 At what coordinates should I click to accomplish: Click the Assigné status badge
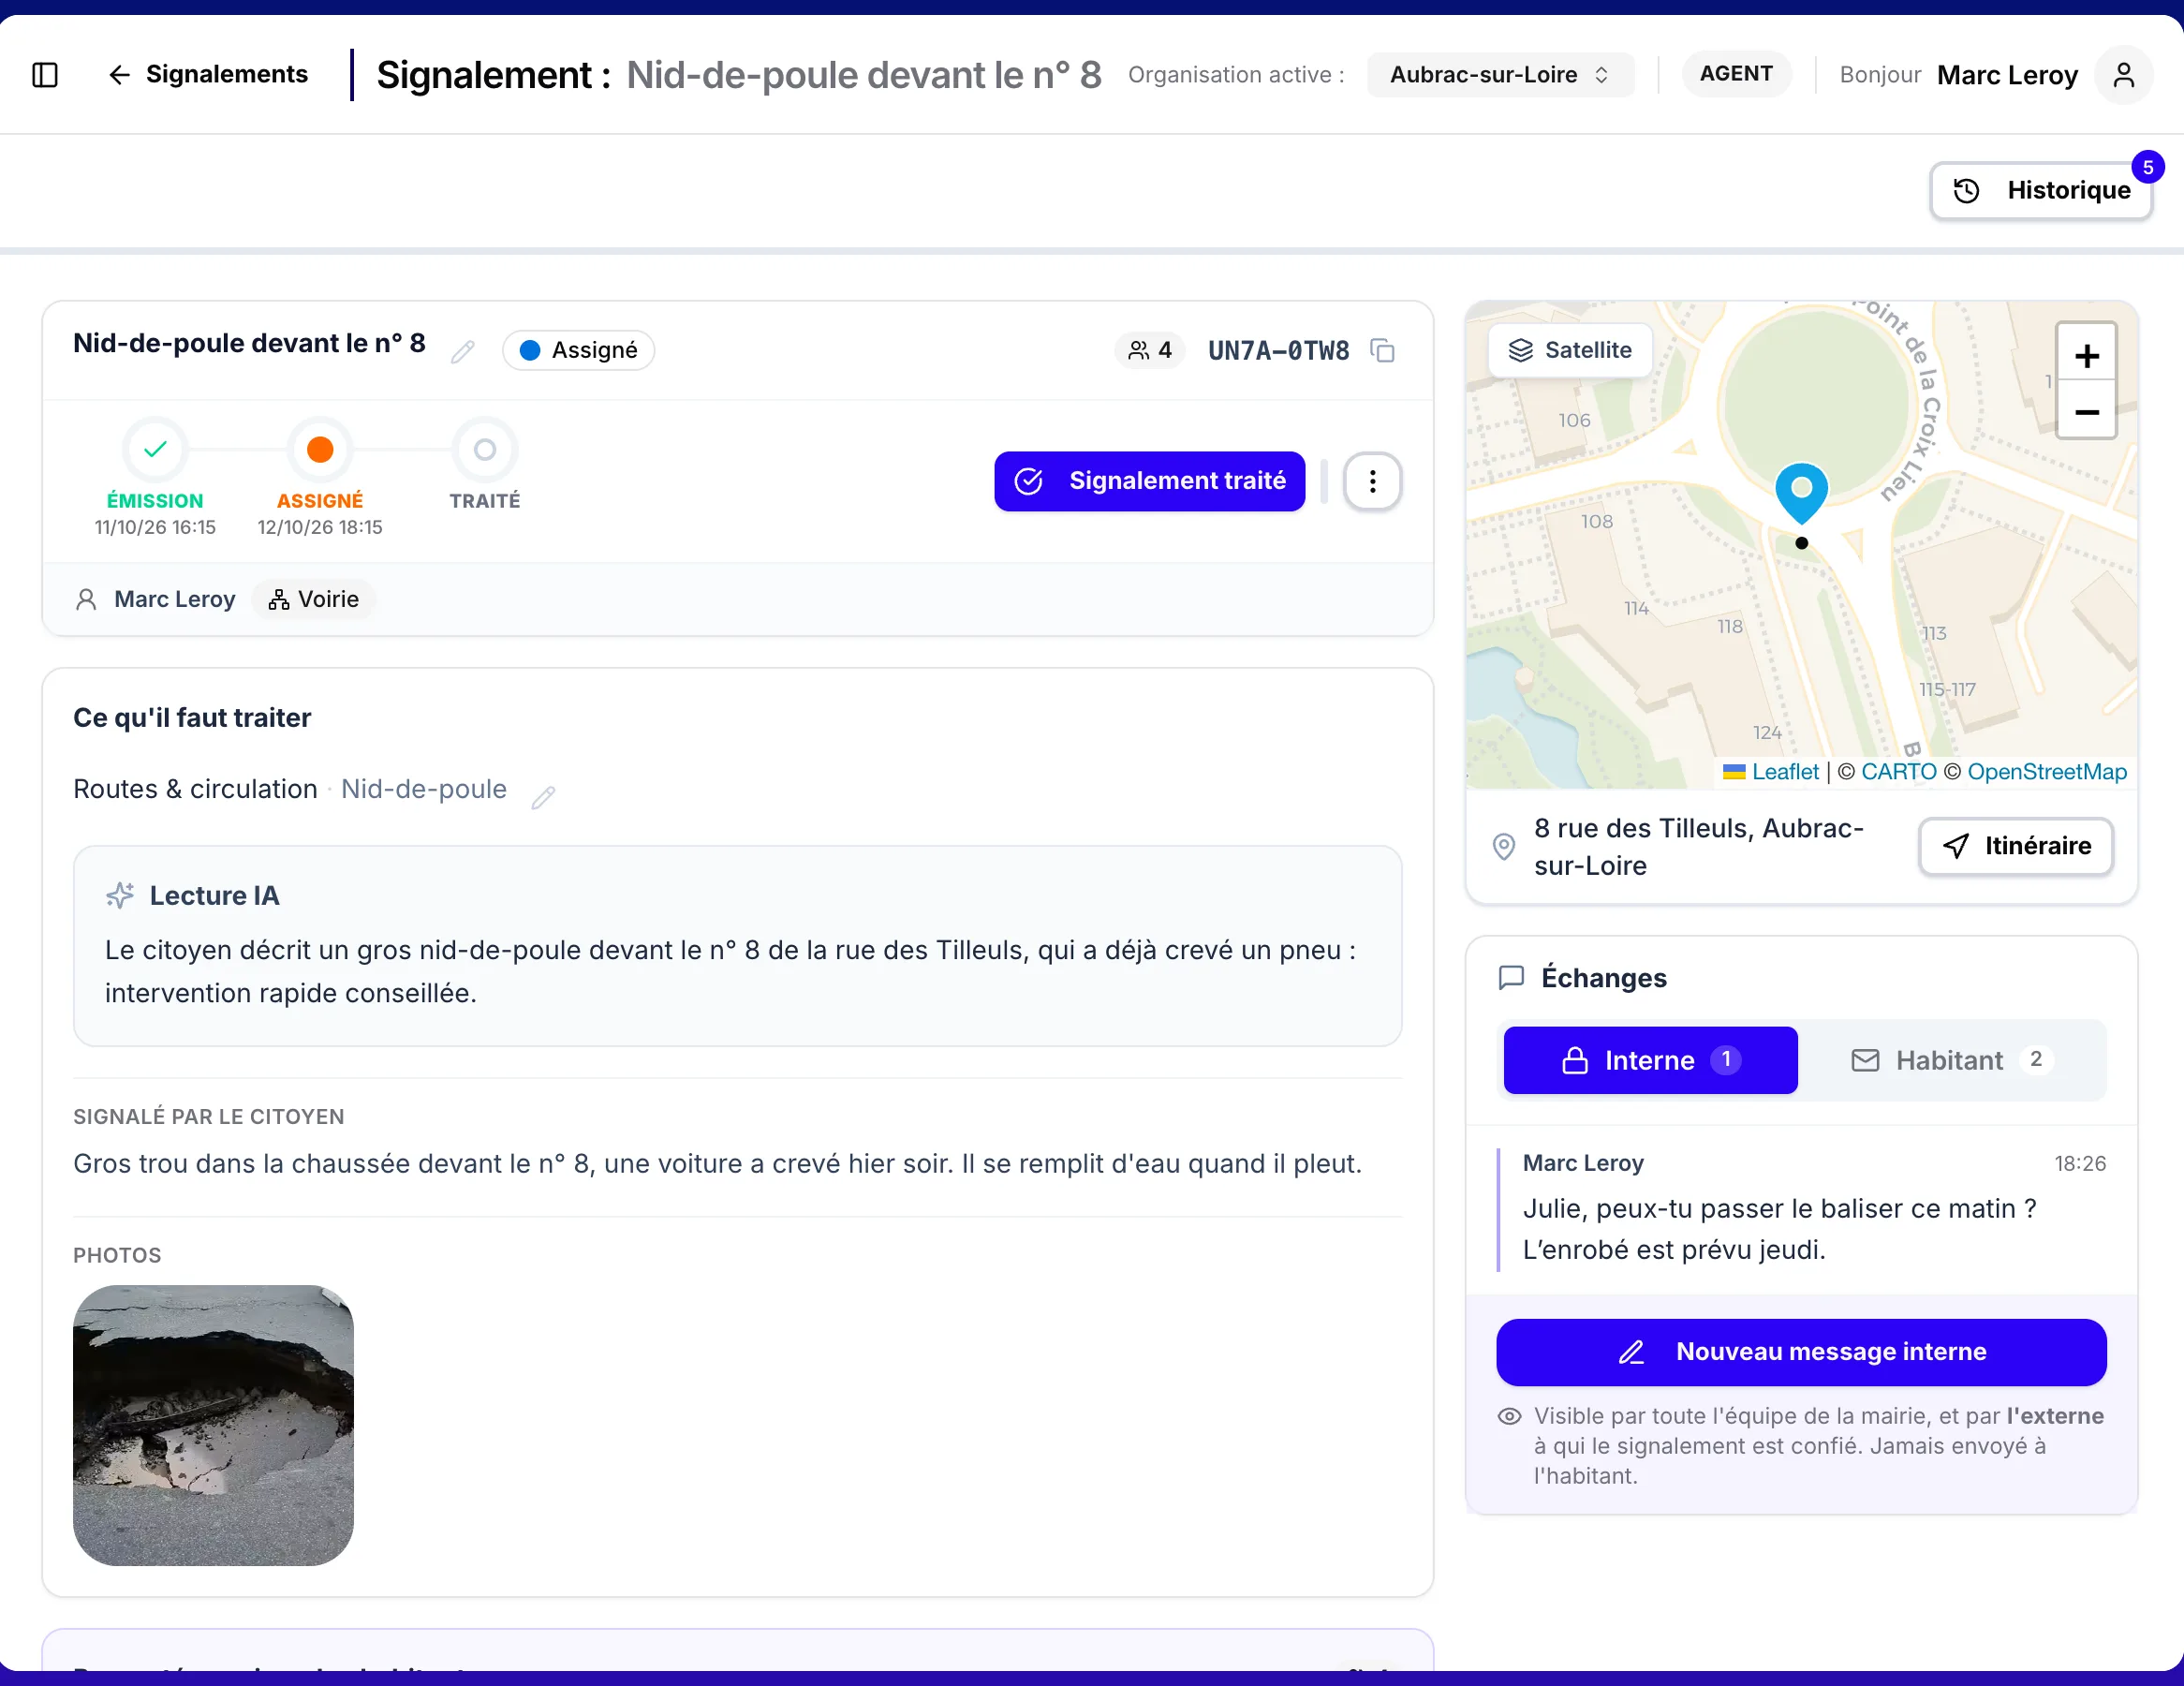[579, 350]
